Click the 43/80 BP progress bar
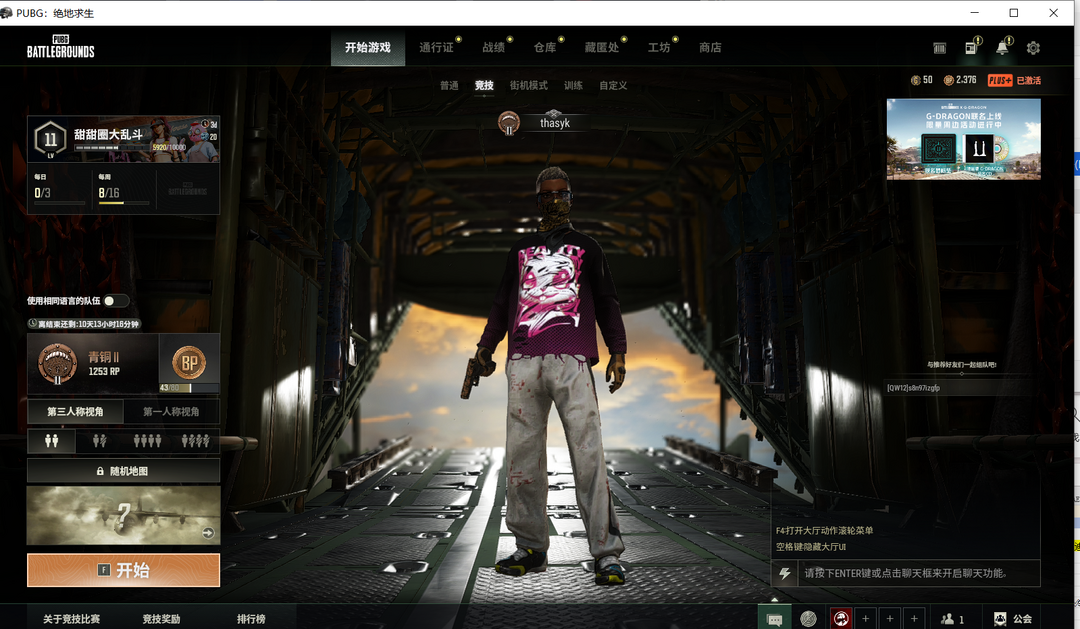 [189, 388]
